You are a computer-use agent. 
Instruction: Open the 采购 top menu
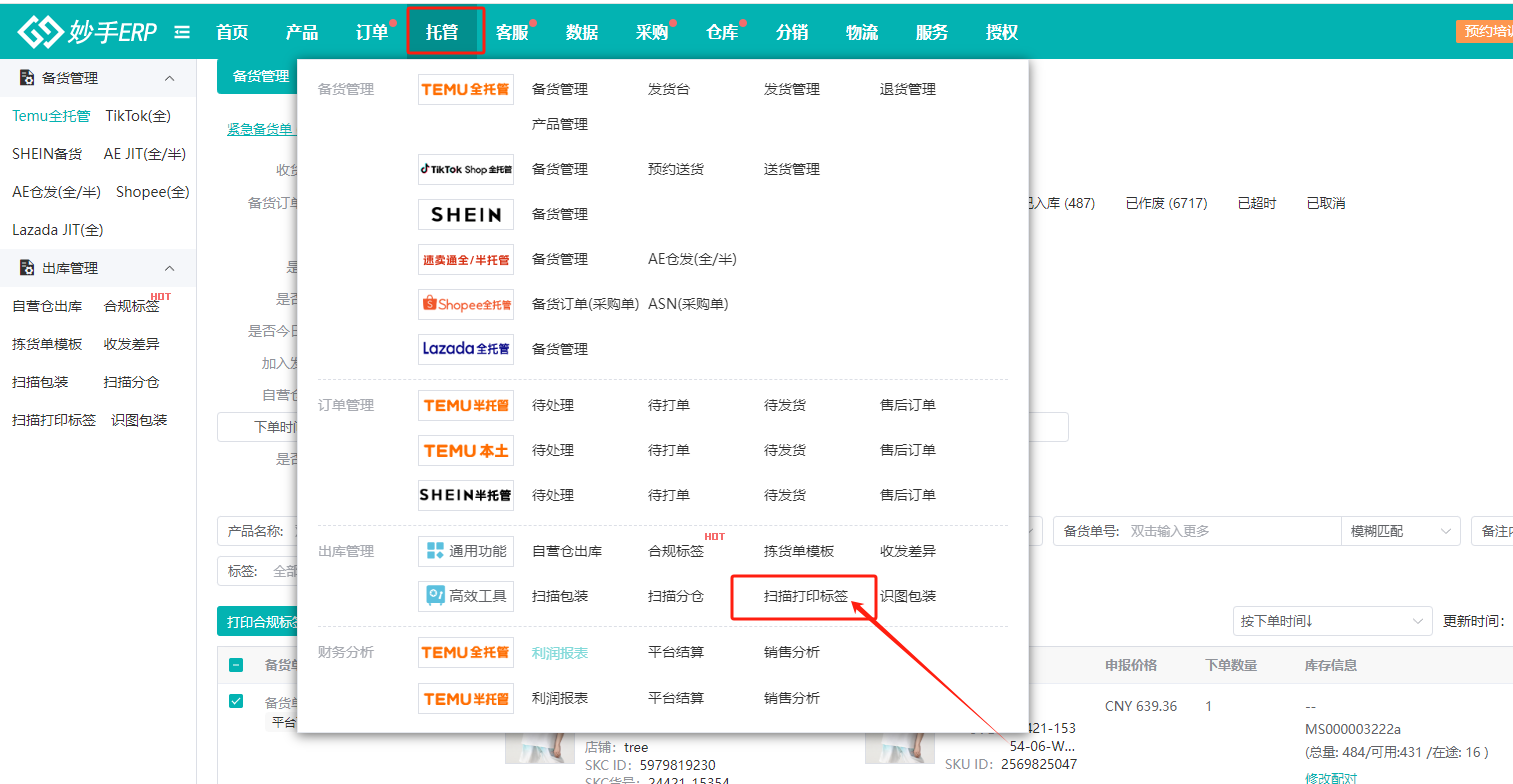(652, 32)
